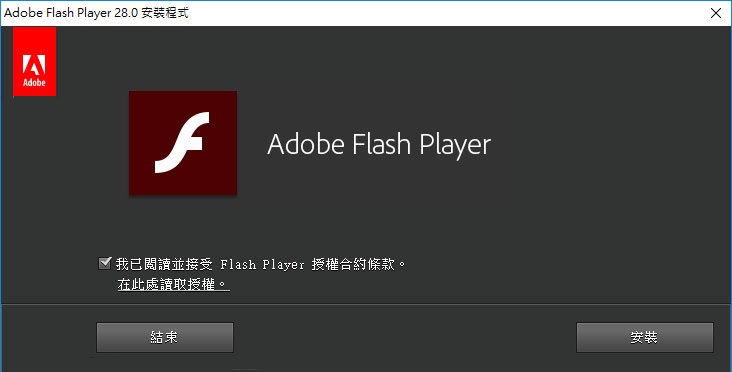Click the installer window title bar text

click(x=96, y=13)
